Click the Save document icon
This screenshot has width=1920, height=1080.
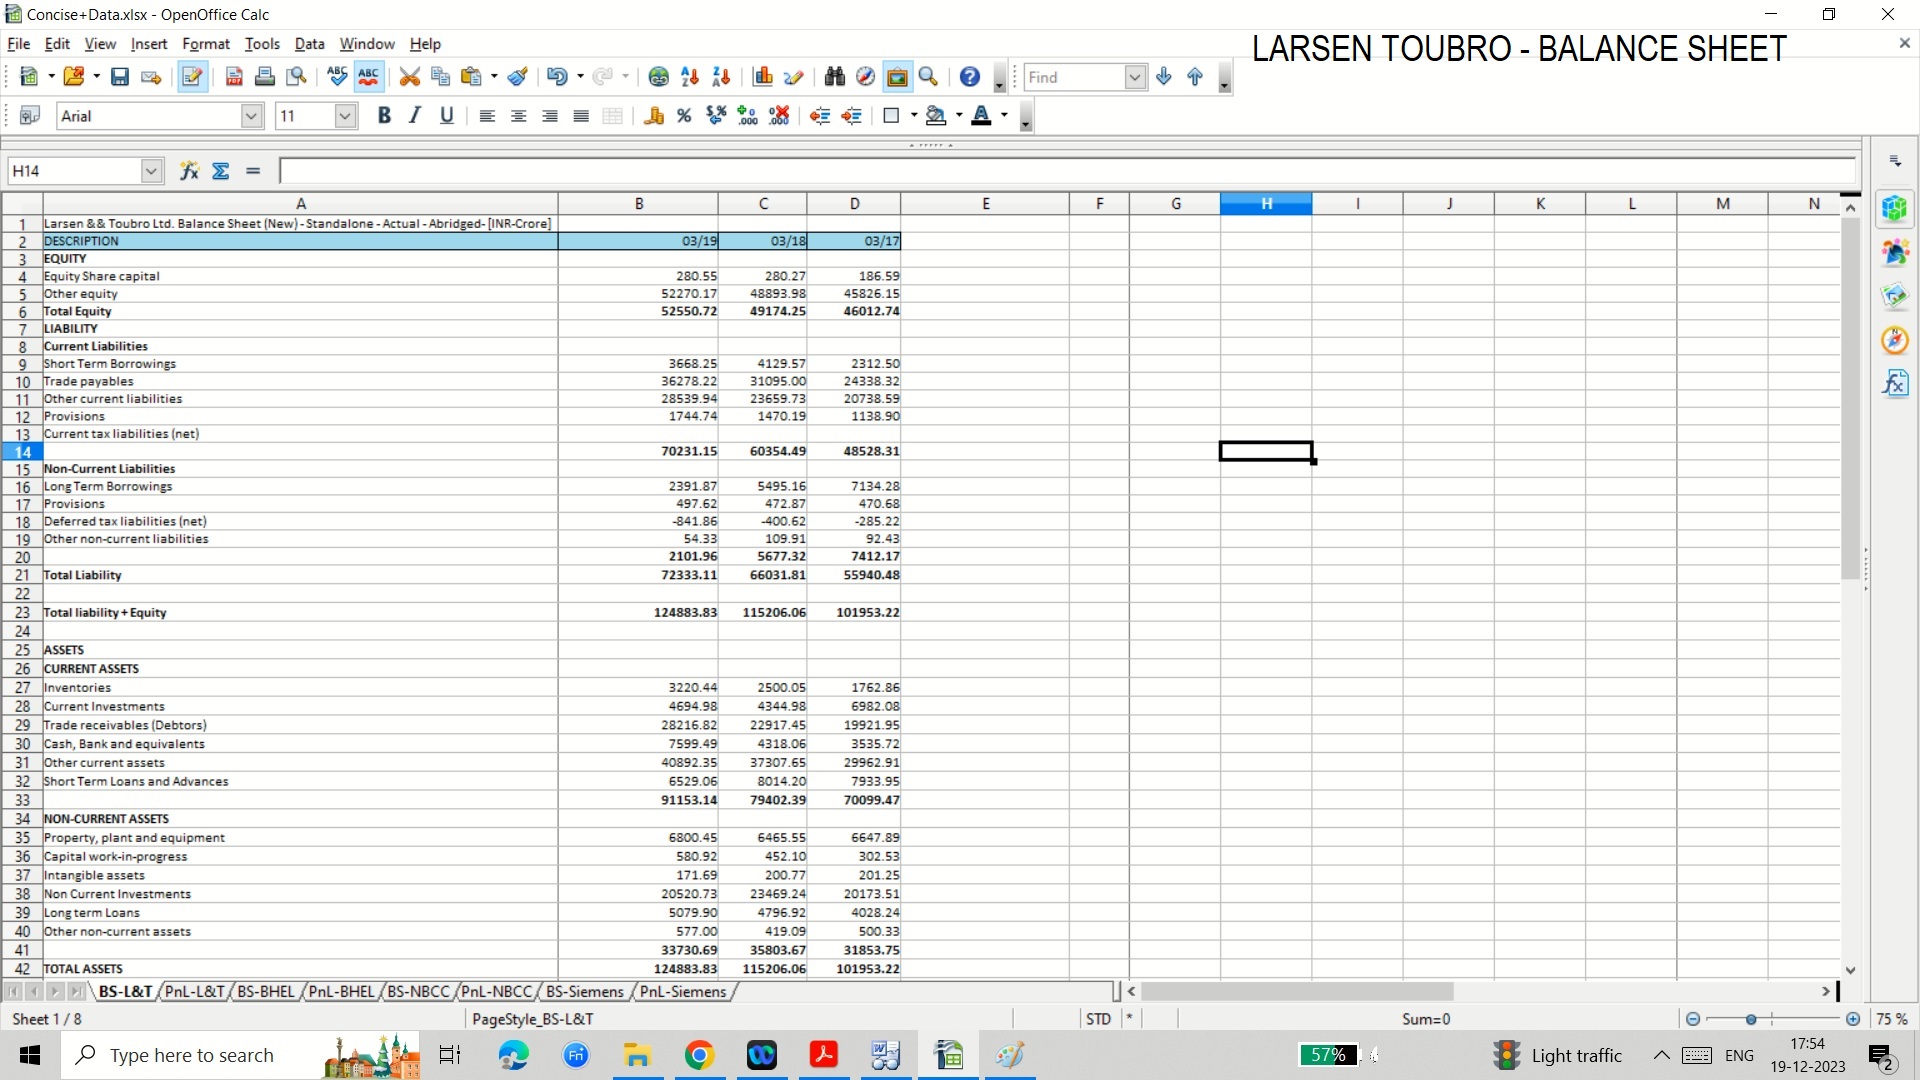coord(120,77)
